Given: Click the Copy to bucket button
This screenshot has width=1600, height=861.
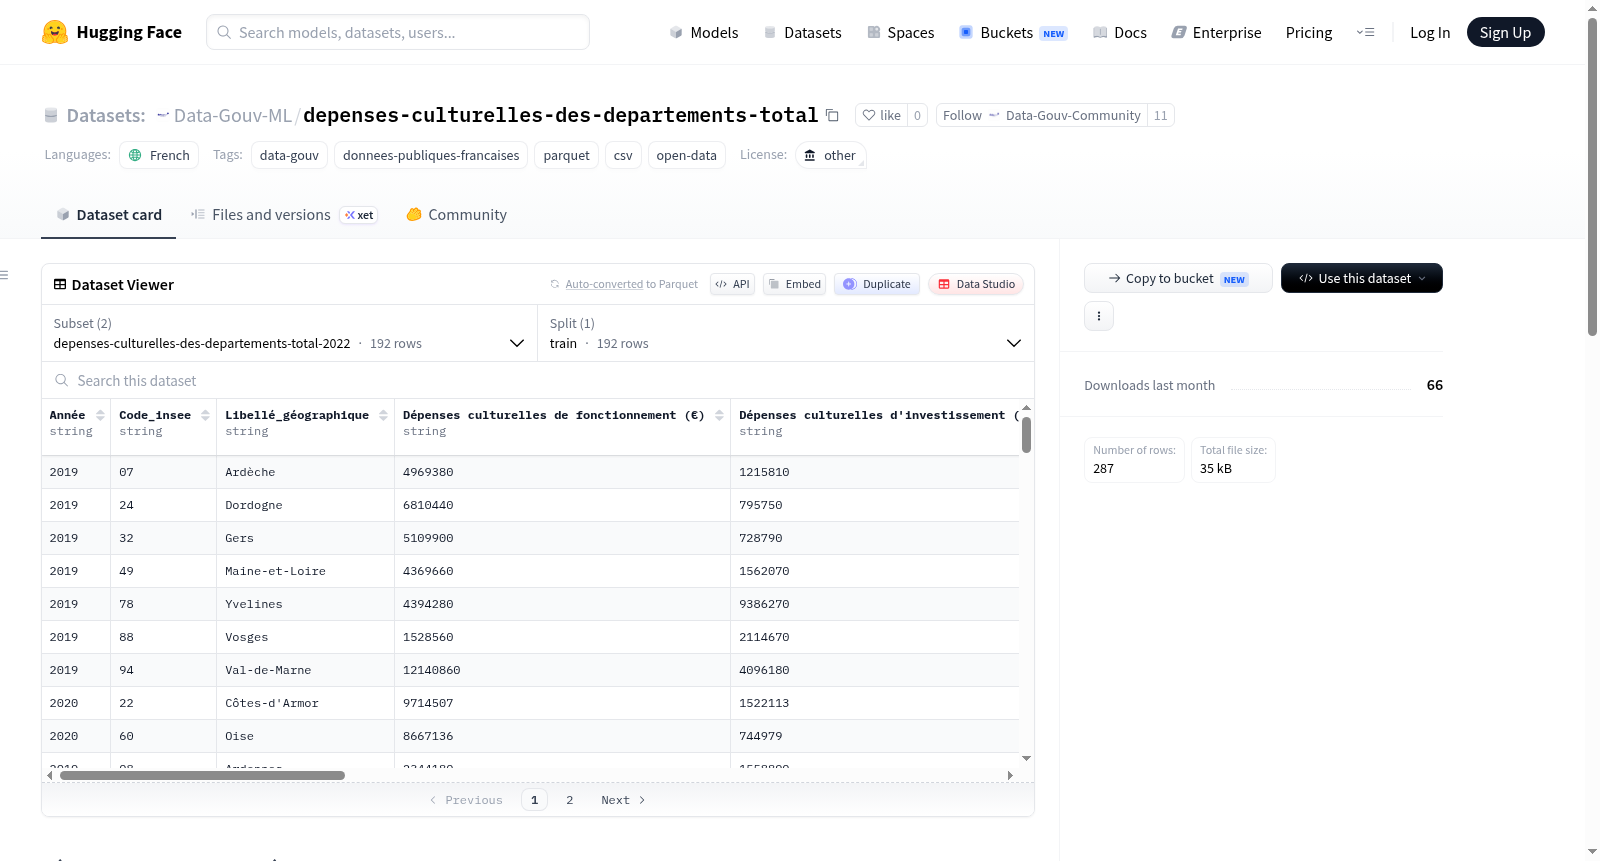Looking at the screenshot, I should click(x=1177, y=278).
